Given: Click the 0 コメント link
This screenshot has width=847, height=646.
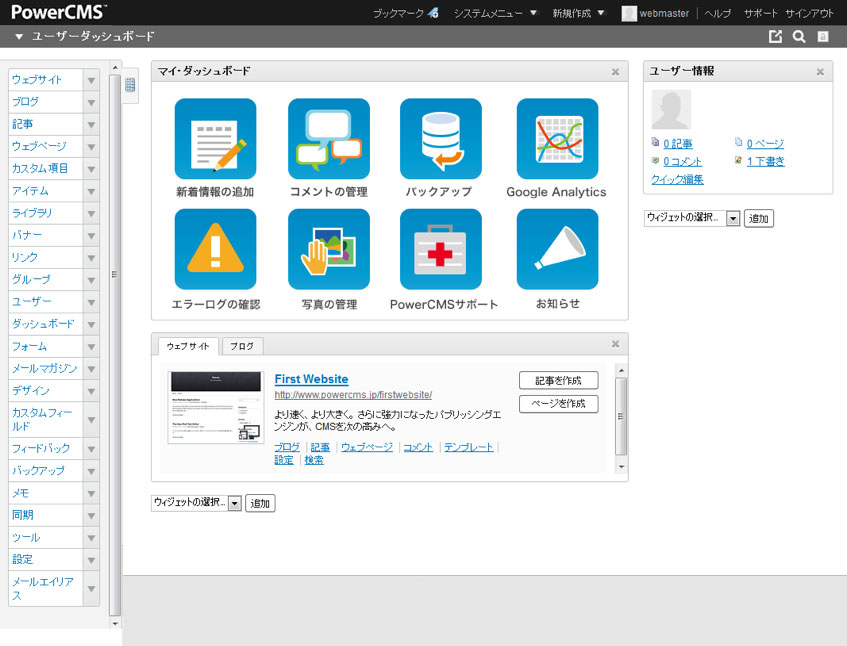Looking at the screenshot, I should tap(683, 161).
